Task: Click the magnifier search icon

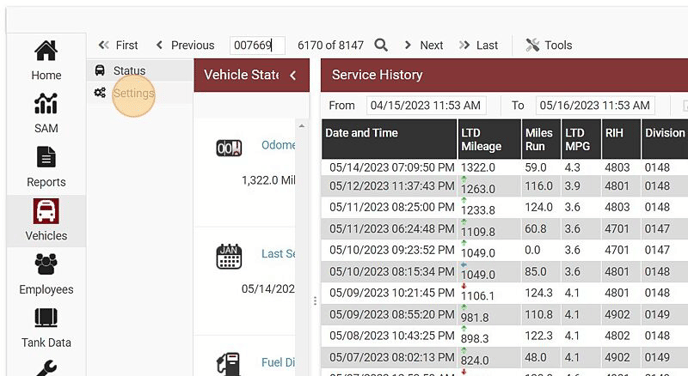Action: click(x=381, y=45)
